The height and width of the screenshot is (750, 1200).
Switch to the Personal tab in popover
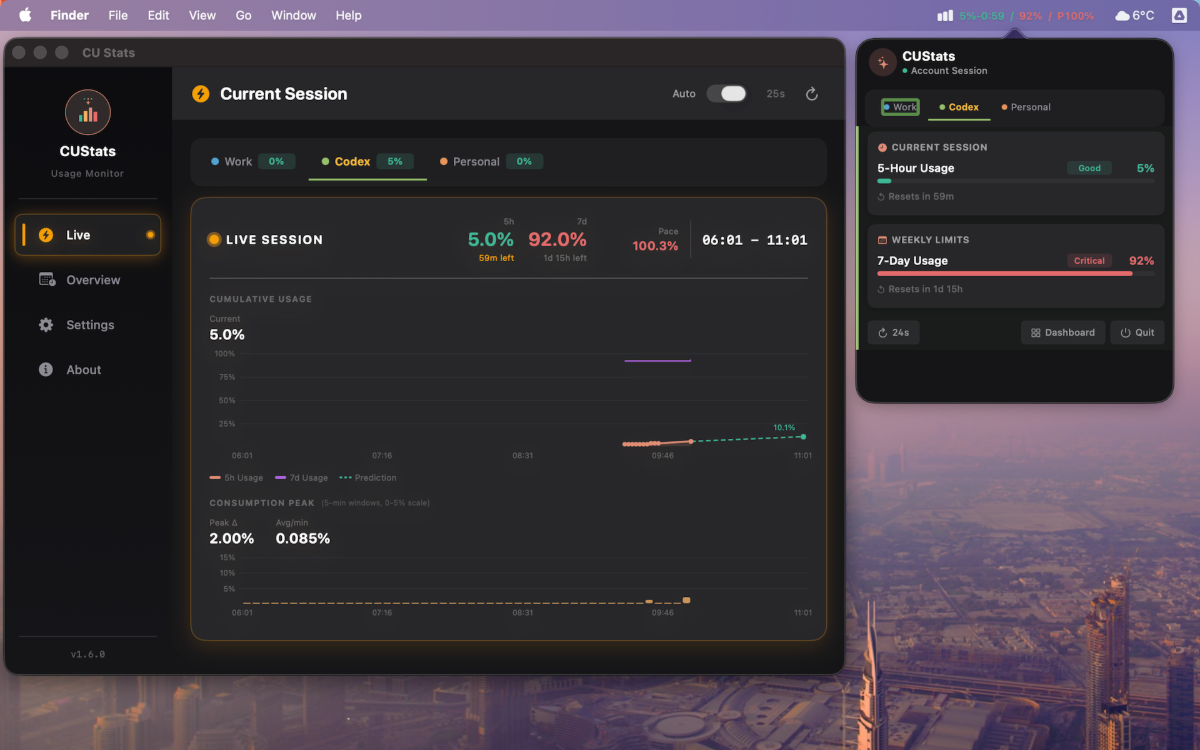pyautogui.click(x=1027, y=107)
